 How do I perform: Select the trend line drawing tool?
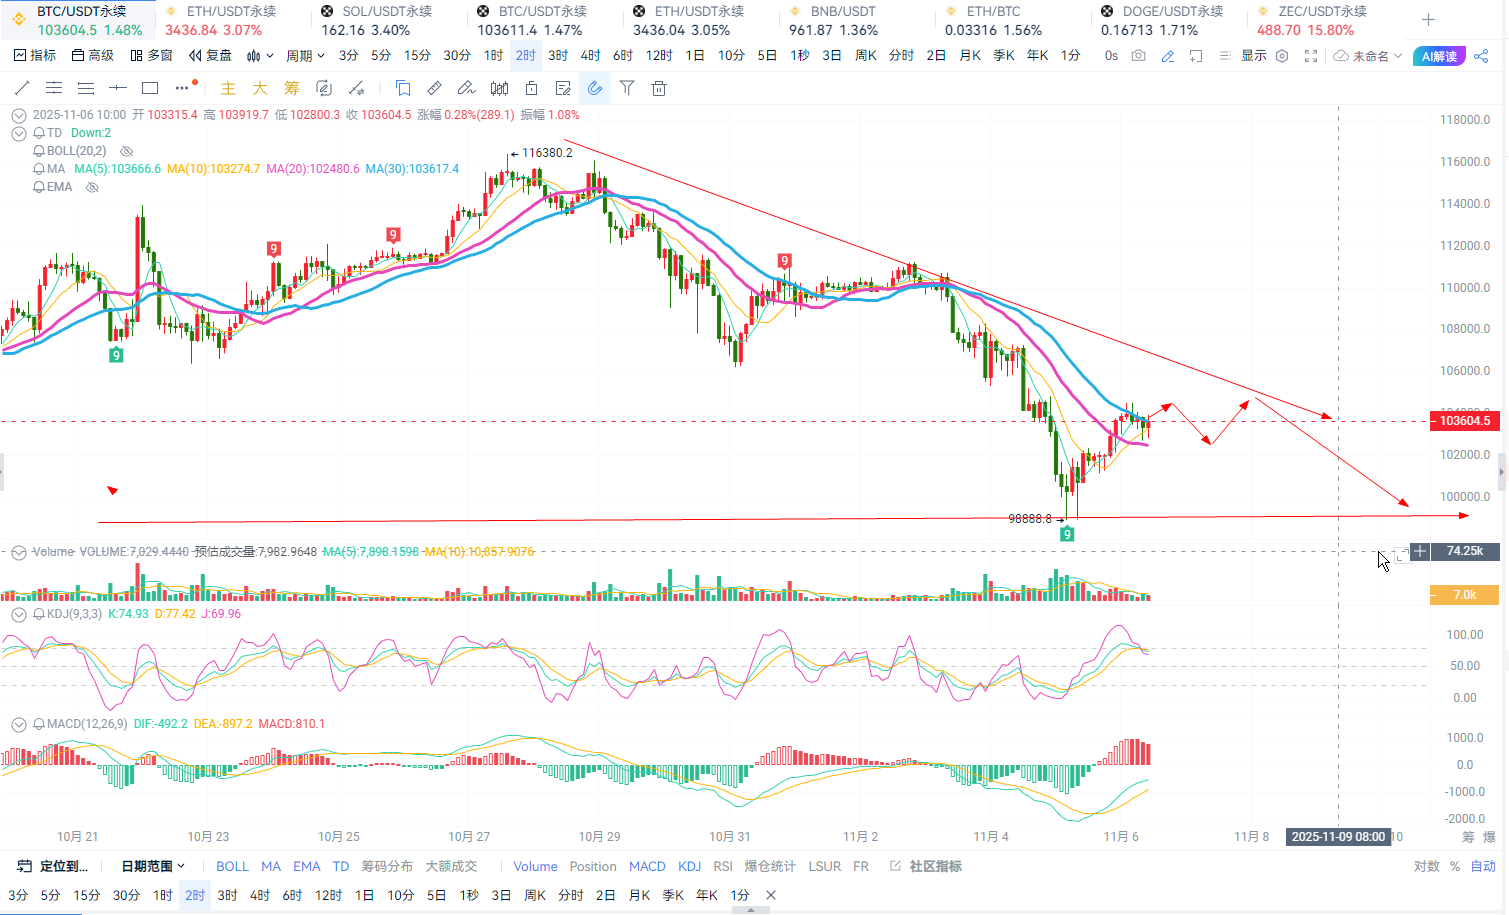[x=22, y=88]
